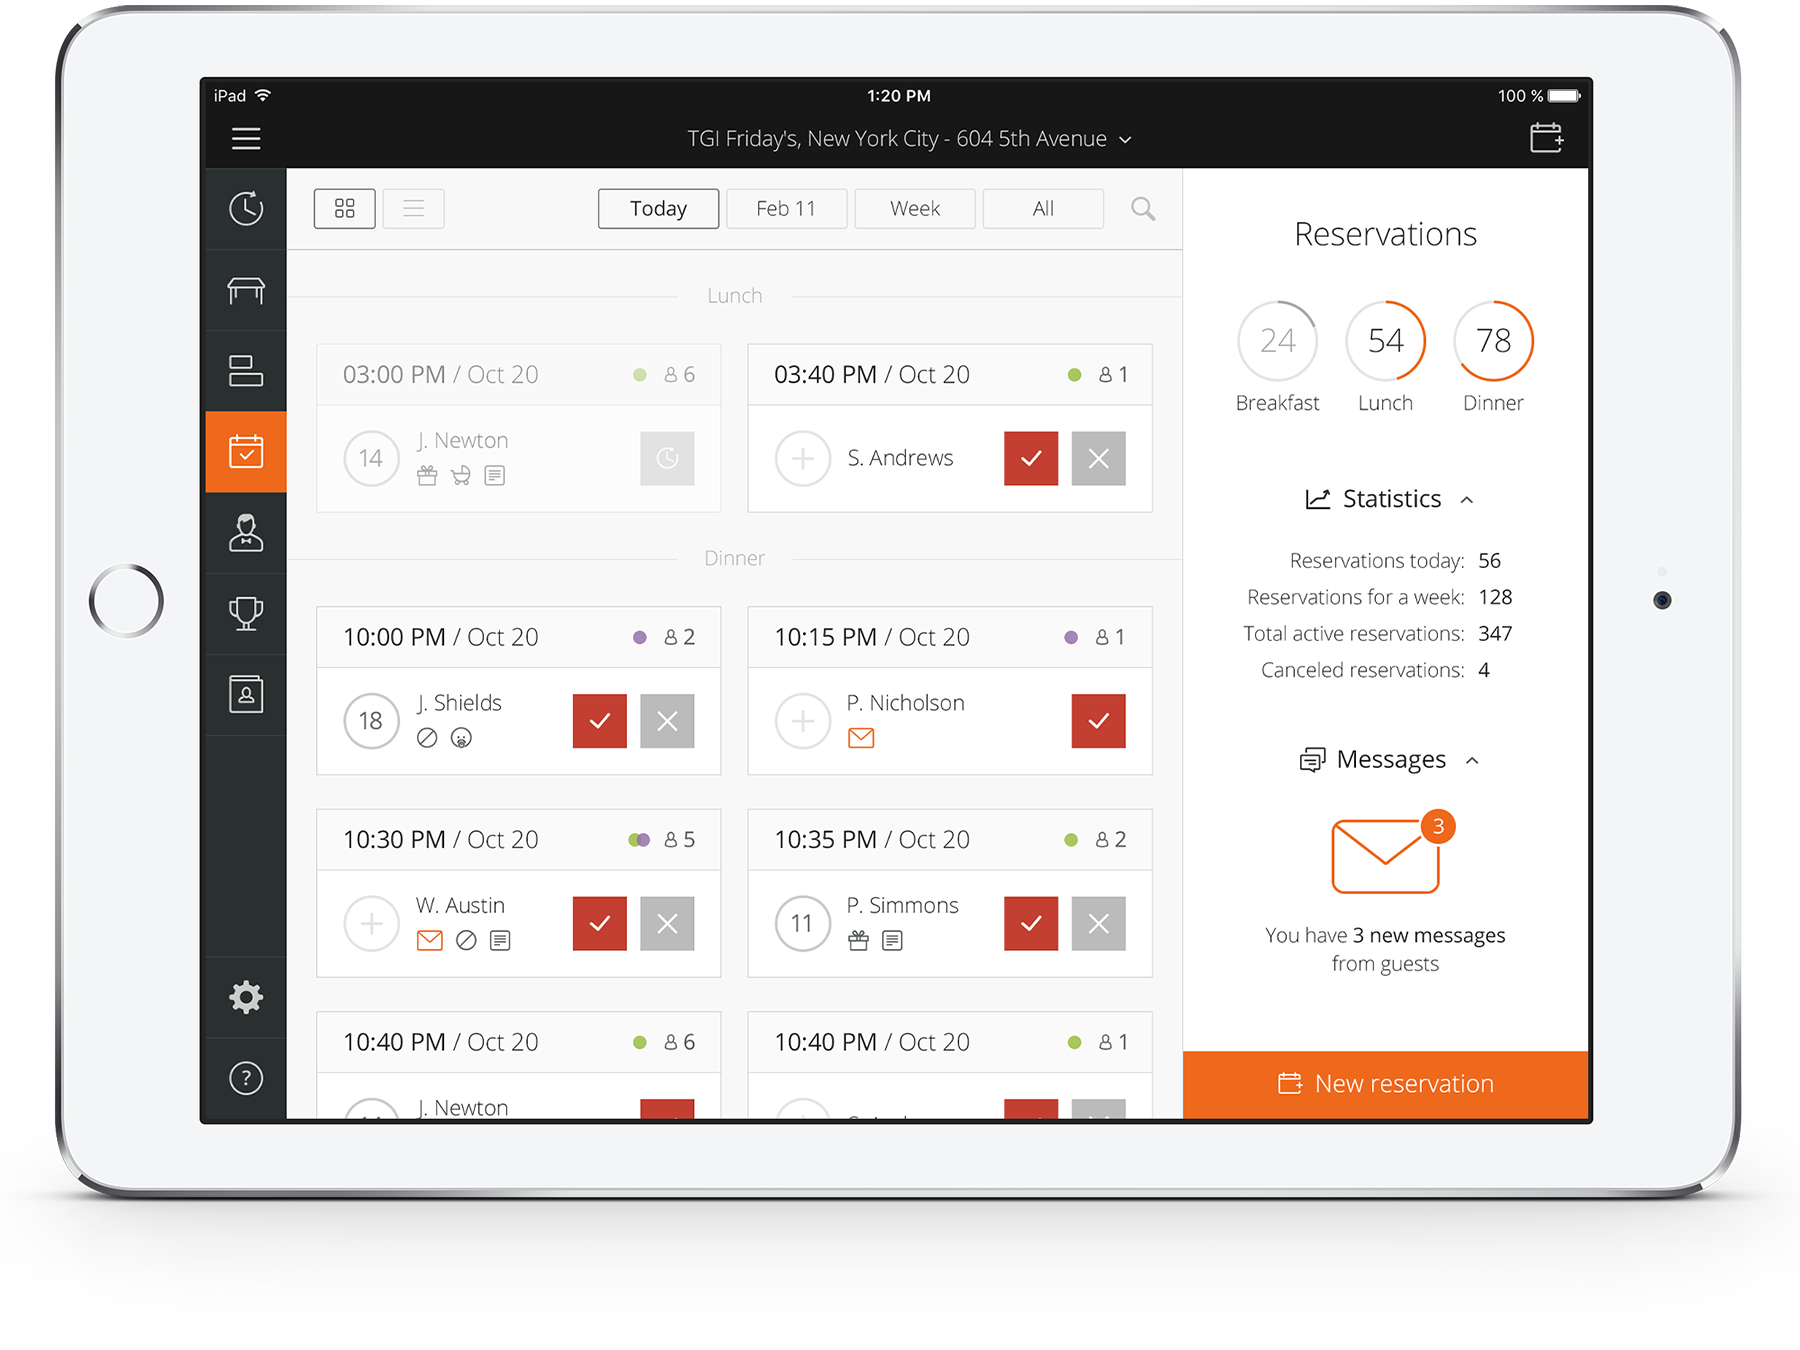Tap the iPad battery indicator
1800x1350 pixels.
1564,96
